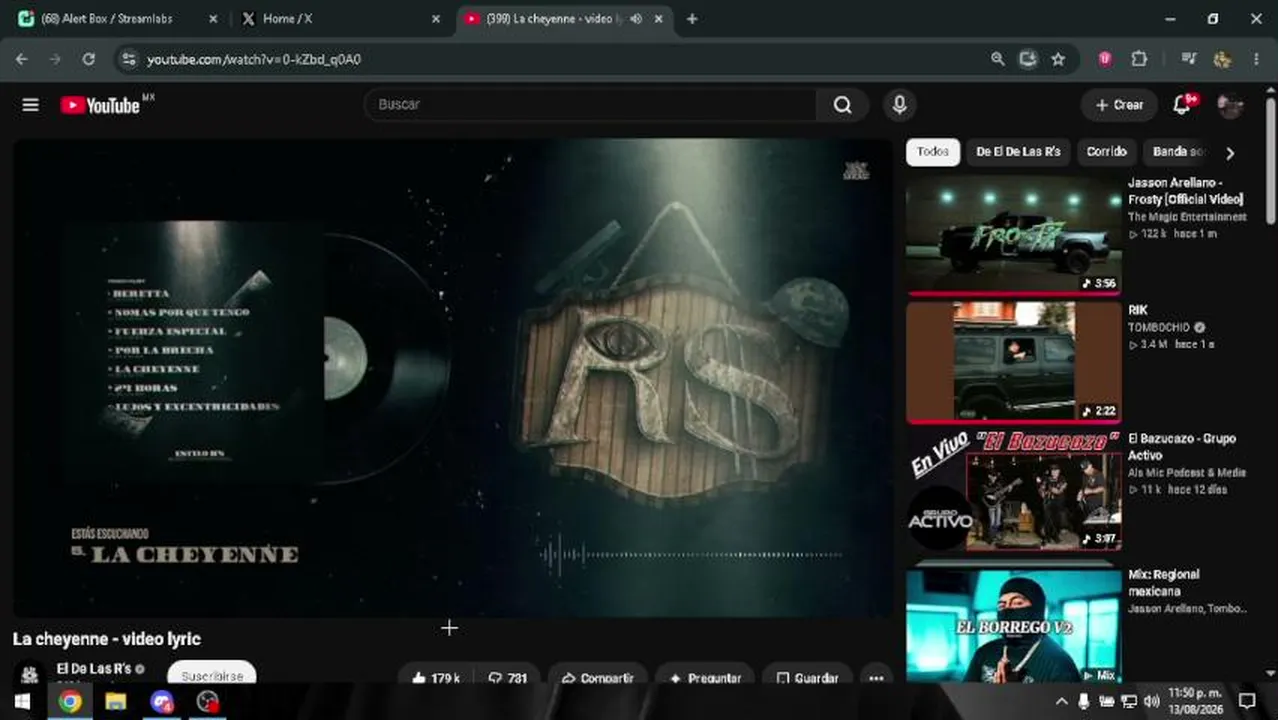Open the notifications bell
1278x720 pixels.
click(1182, 105)
